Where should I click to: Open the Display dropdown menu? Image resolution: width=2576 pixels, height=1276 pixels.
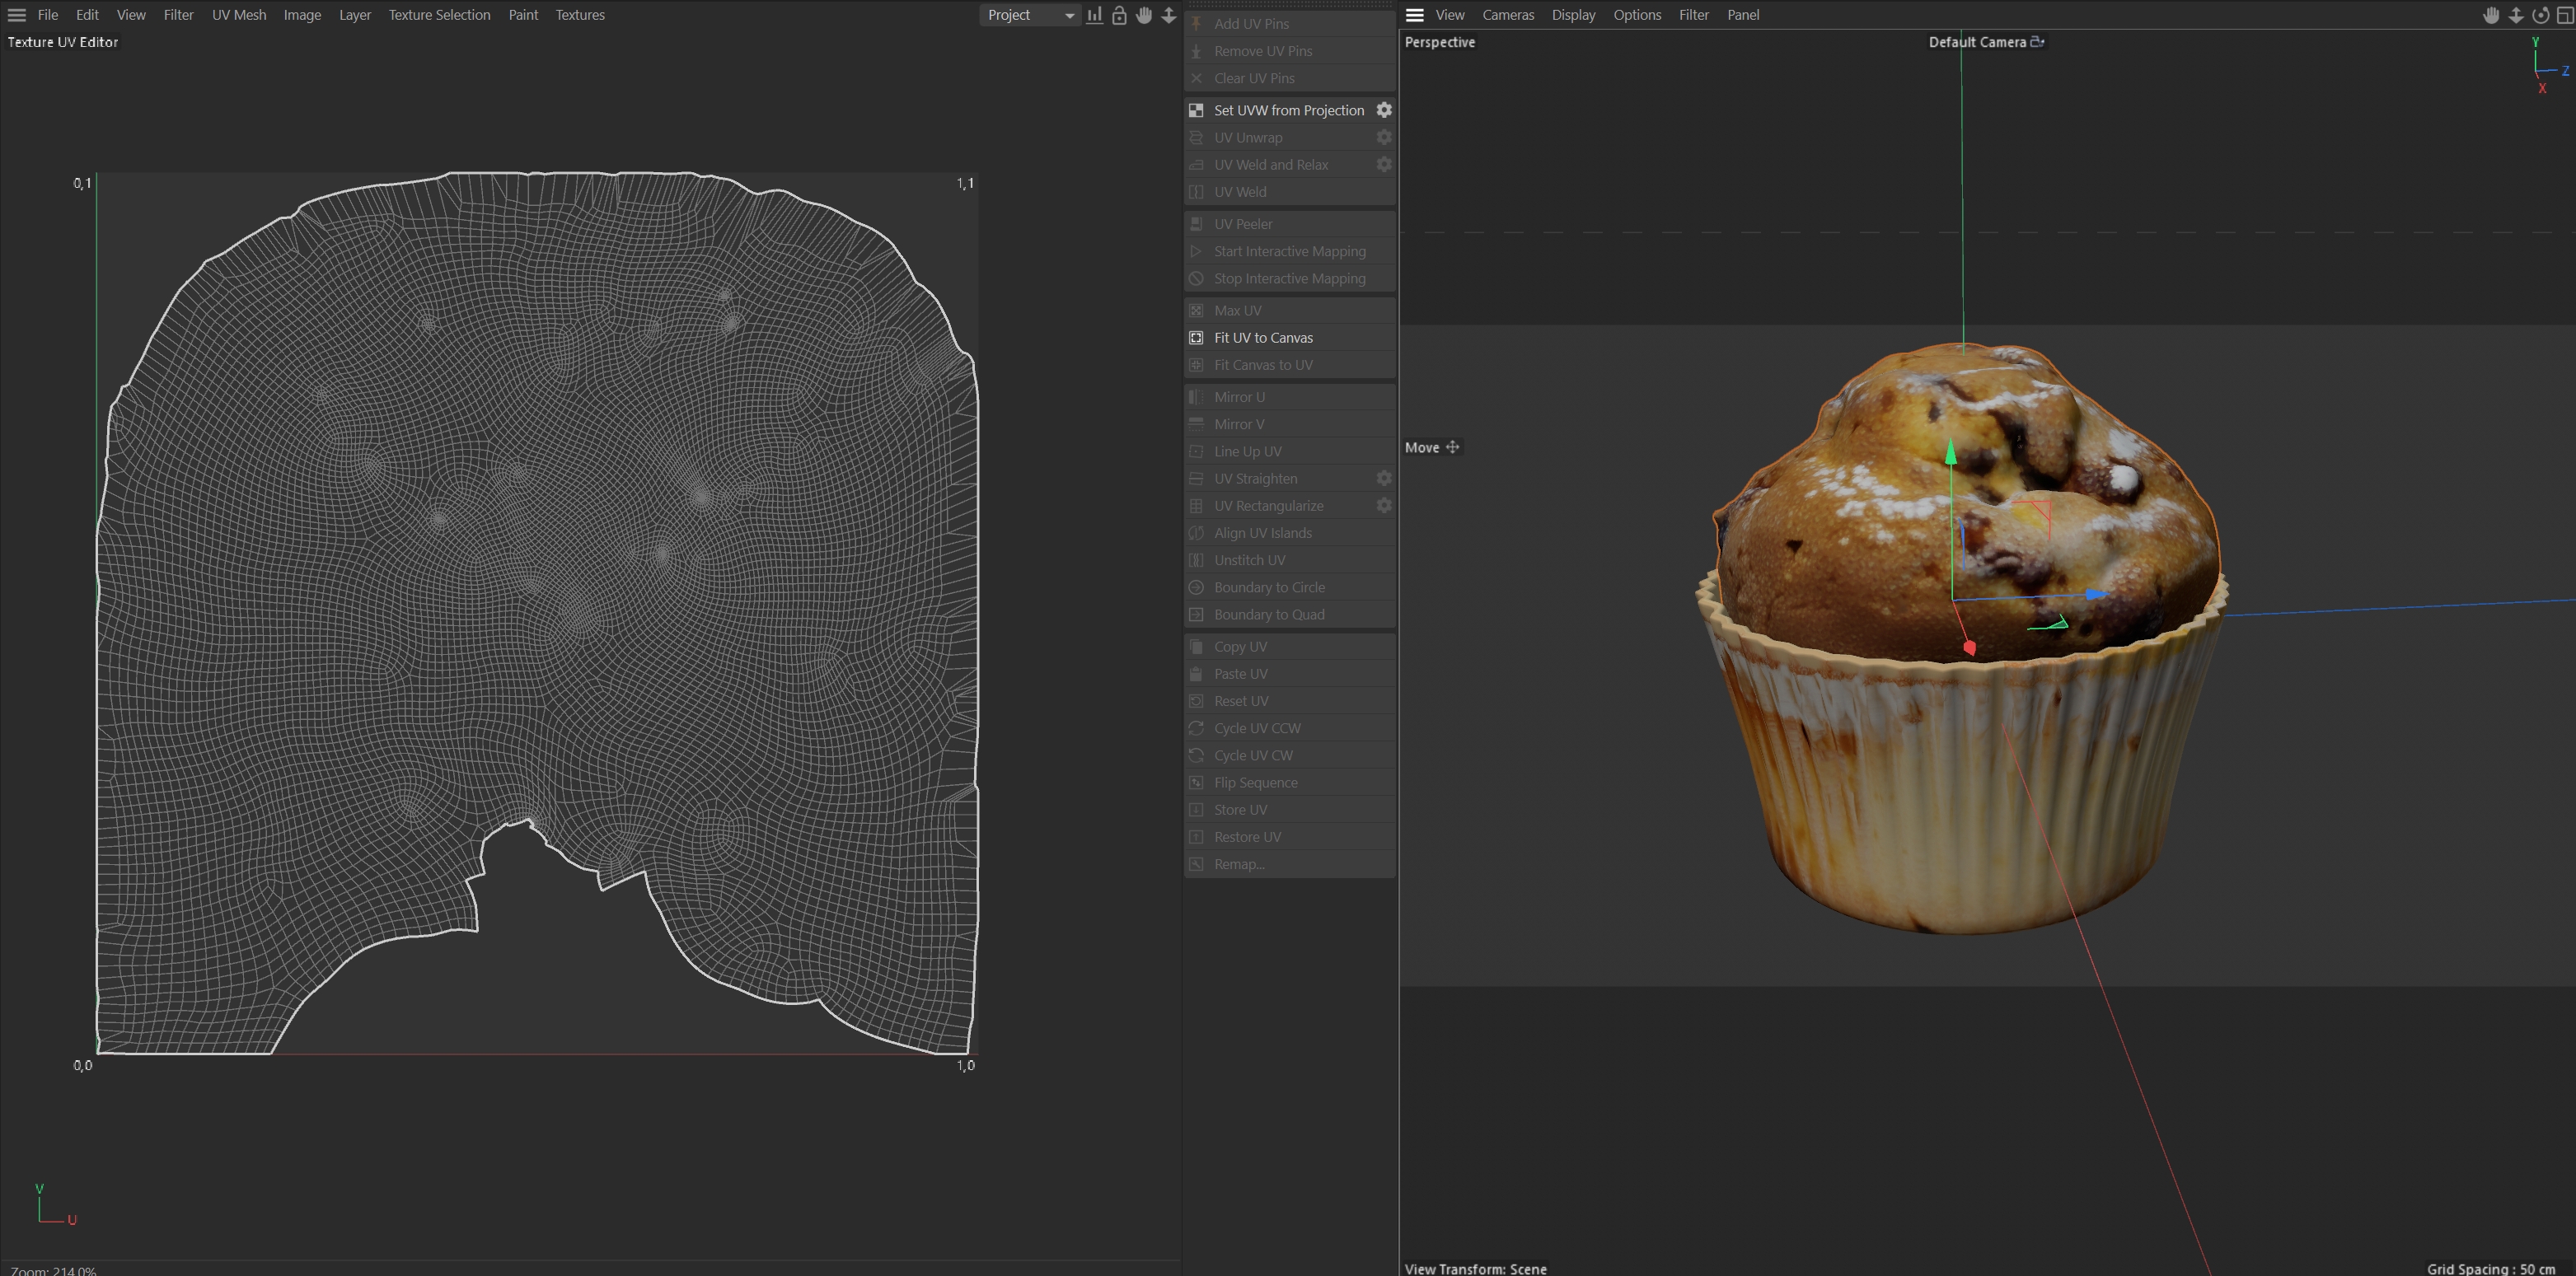pos(1572,15)
